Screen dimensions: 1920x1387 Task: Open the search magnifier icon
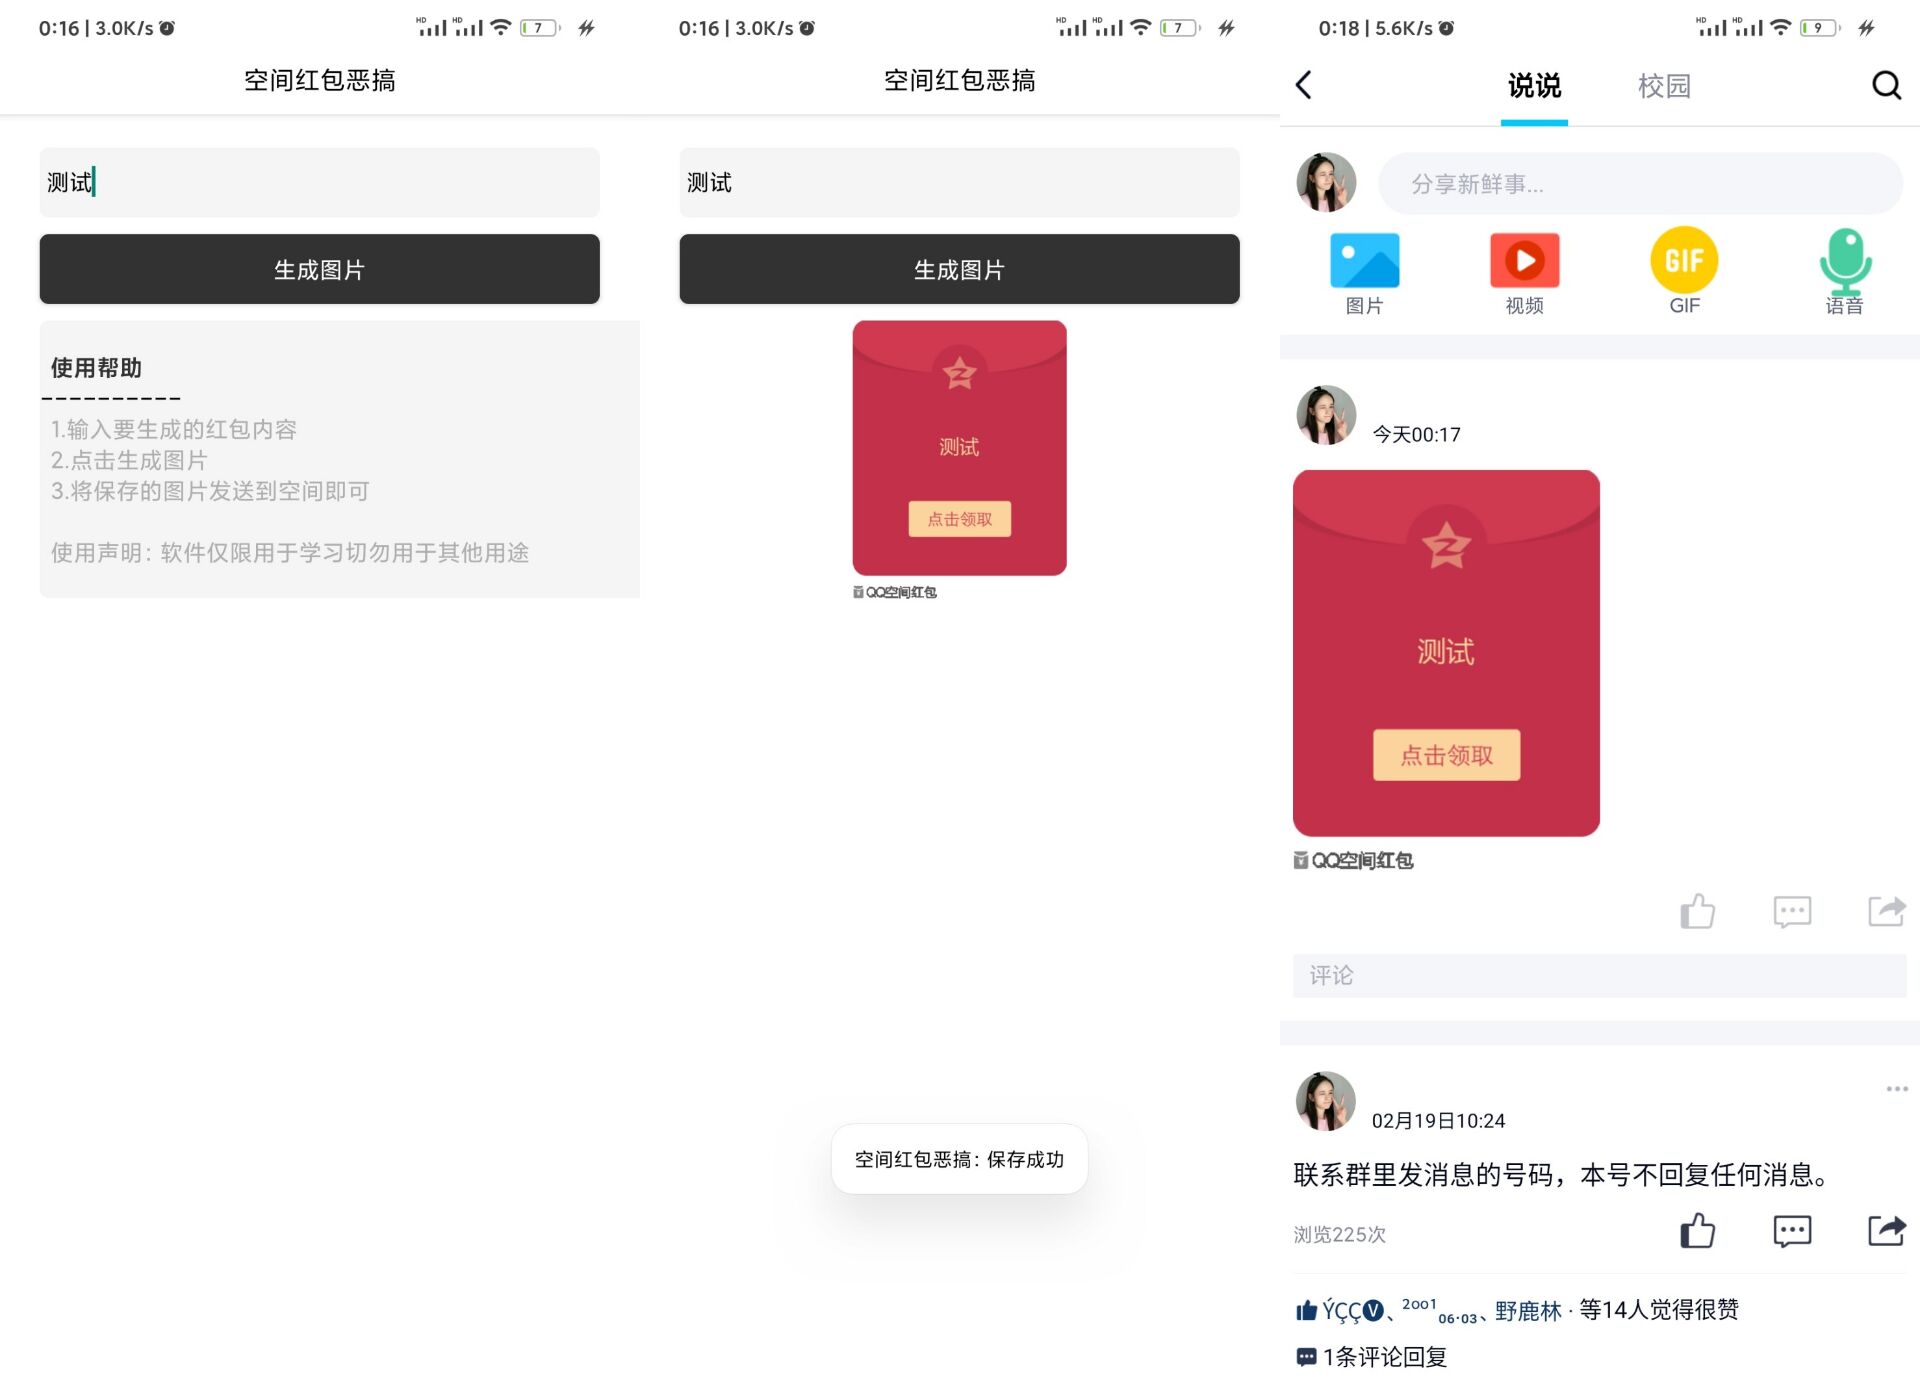point(1886,85)
